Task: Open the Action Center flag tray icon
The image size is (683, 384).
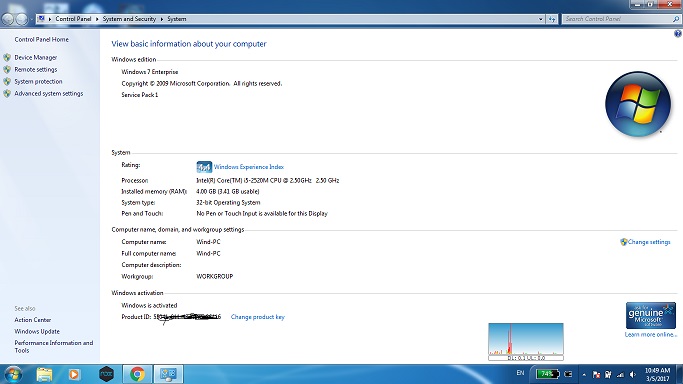Action: [x=596, y=374]
